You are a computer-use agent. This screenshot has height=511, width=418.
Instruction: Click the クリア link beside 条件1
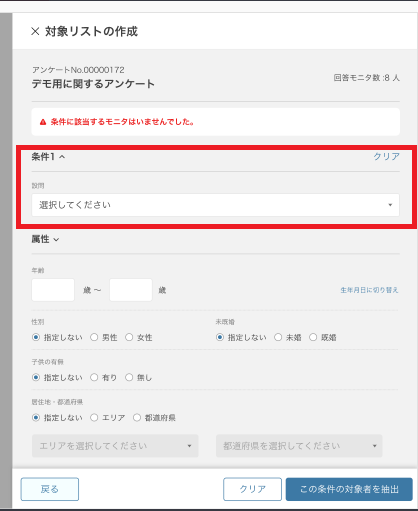[x=386, y=156]
